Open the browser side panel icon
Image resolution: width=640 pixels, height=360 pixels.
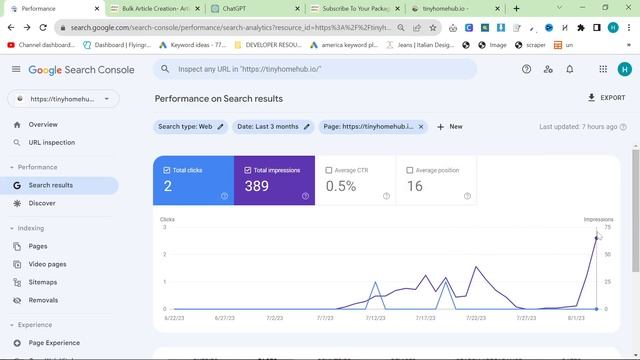(597, 28)
